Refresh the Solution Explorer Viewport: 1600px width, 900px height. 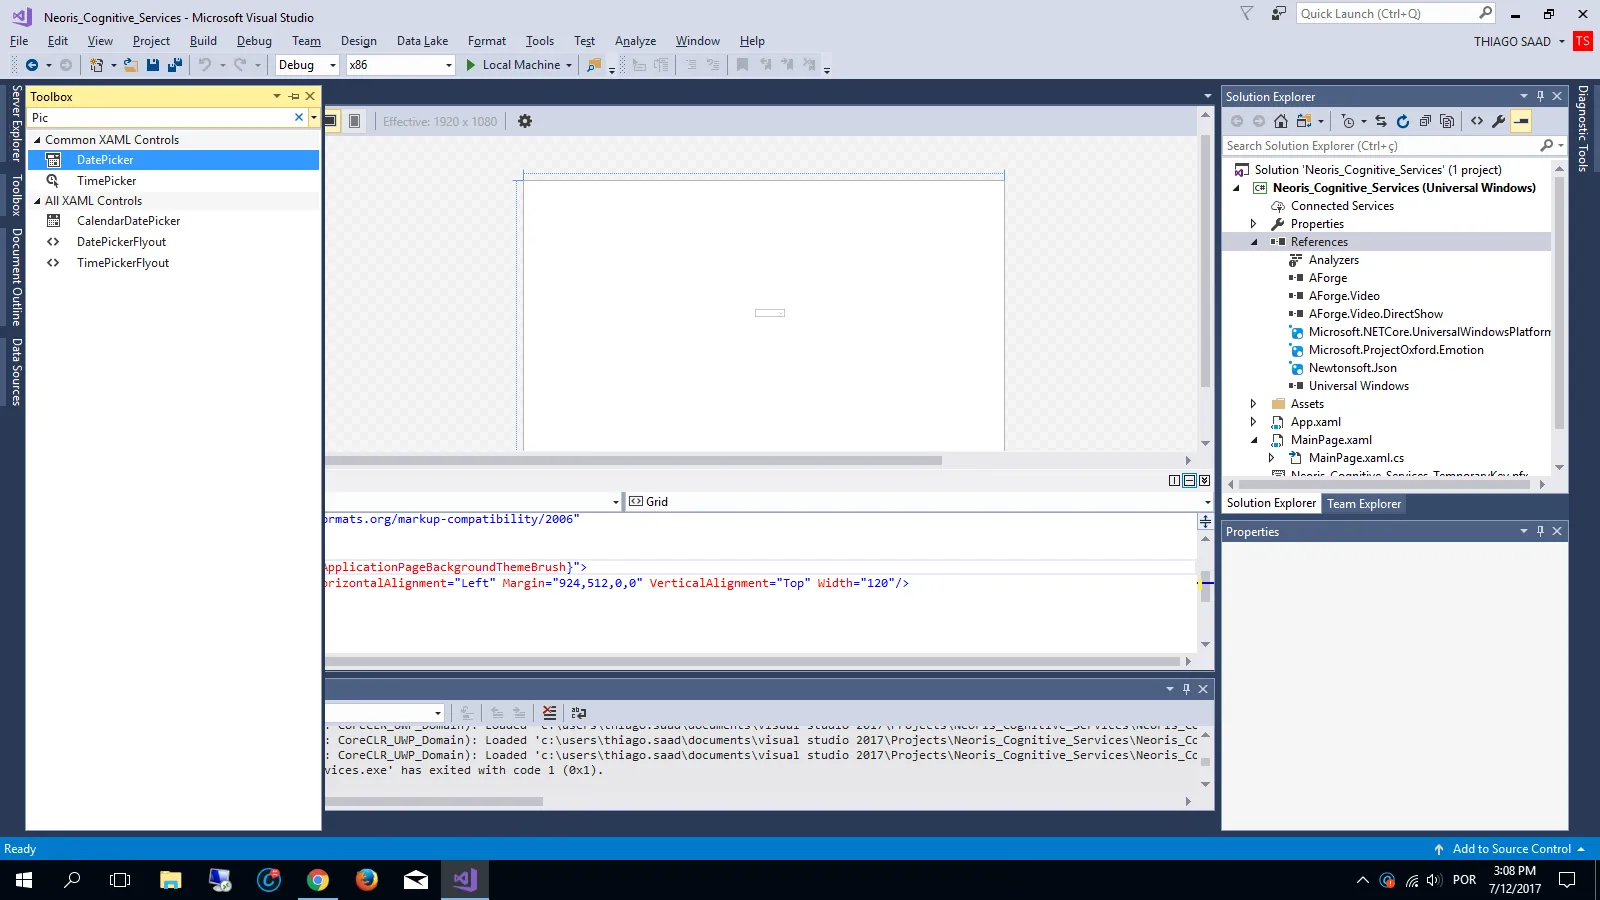[1403, 121]
